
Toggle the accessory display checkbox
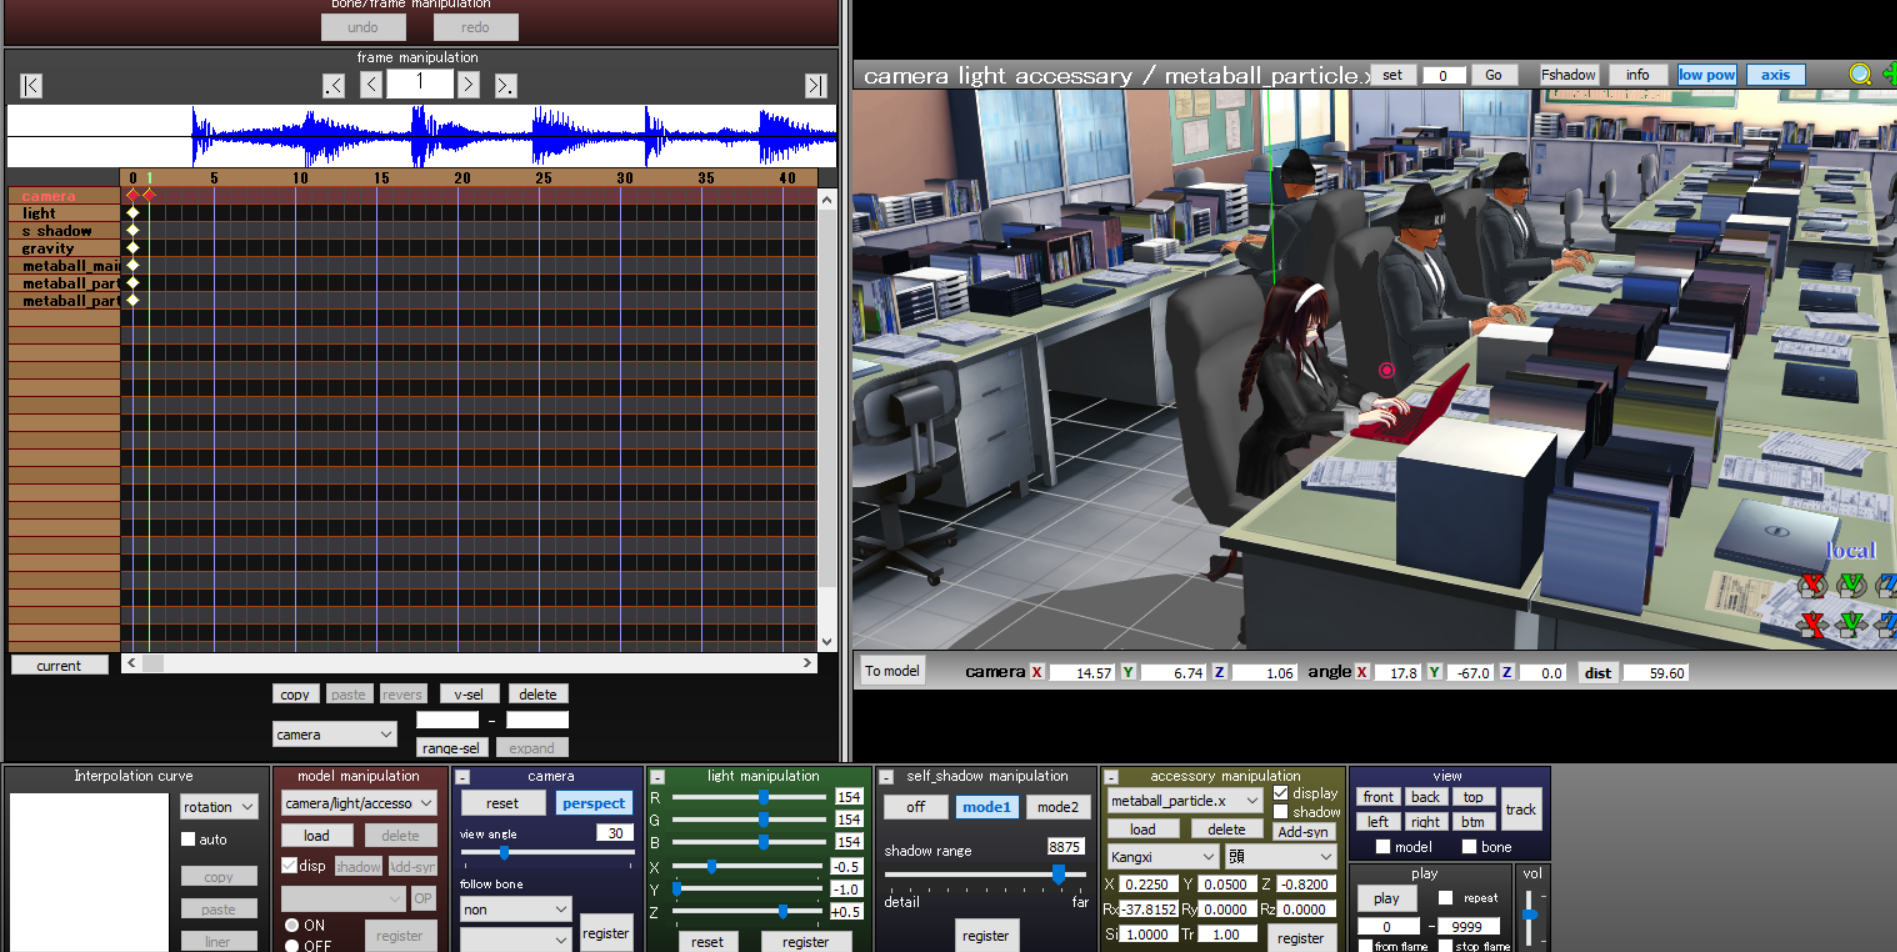coord(1281,793)
